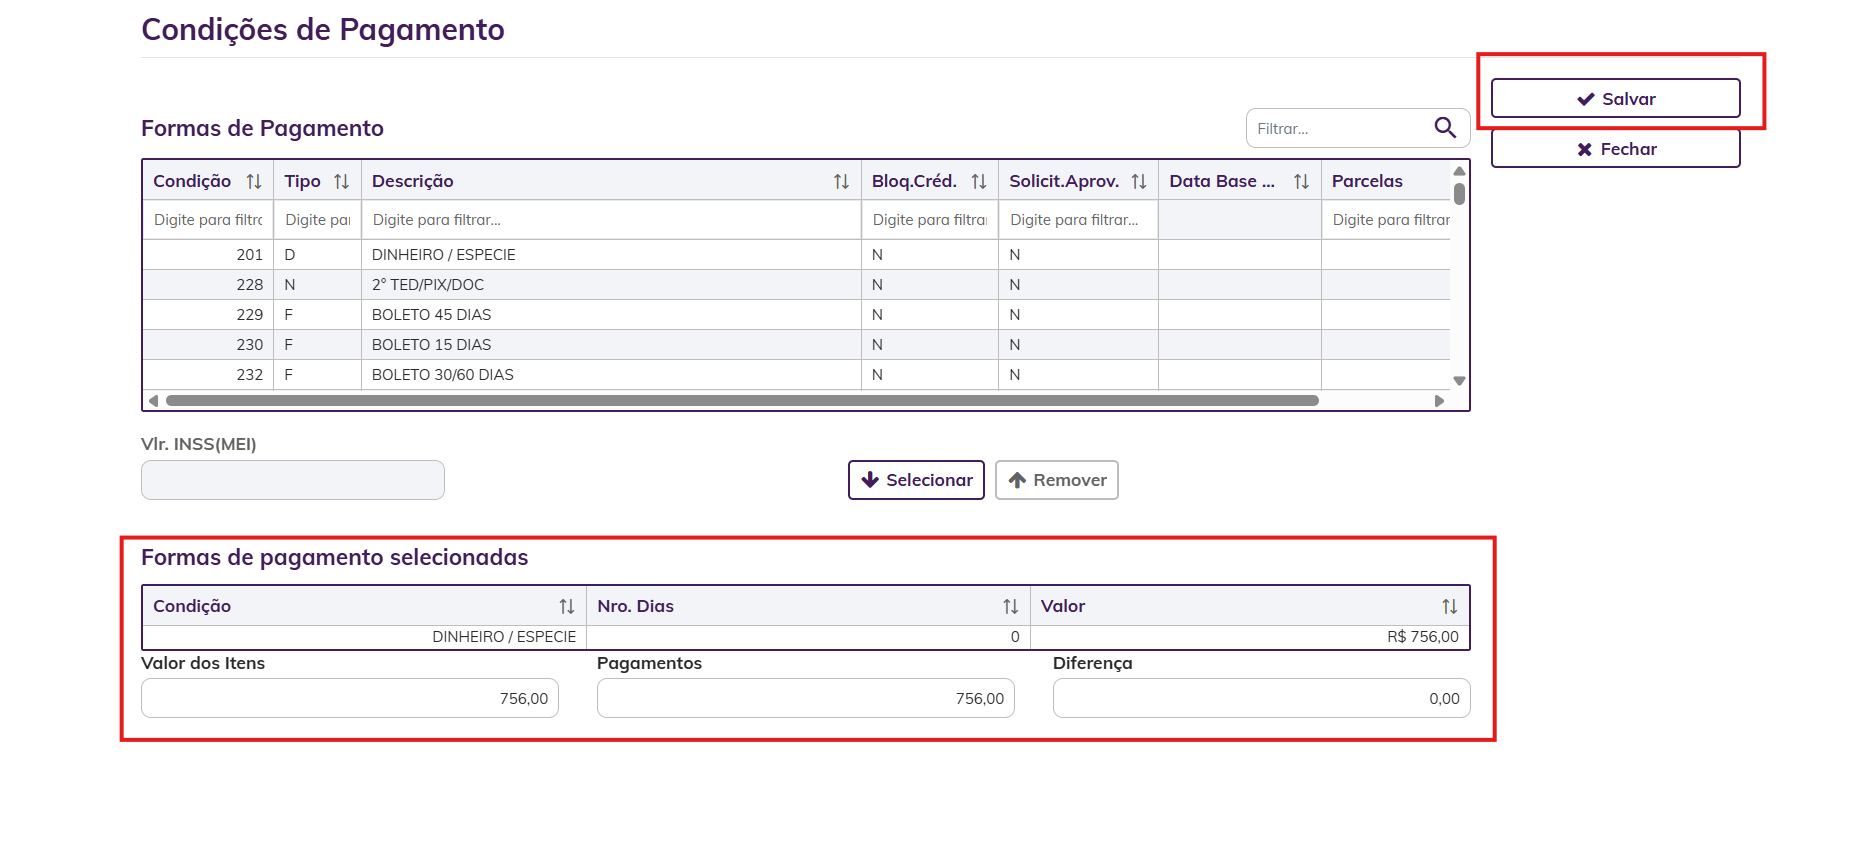
Task: Focus the Descrição column filter field
Action: click(x=611, y=220)
